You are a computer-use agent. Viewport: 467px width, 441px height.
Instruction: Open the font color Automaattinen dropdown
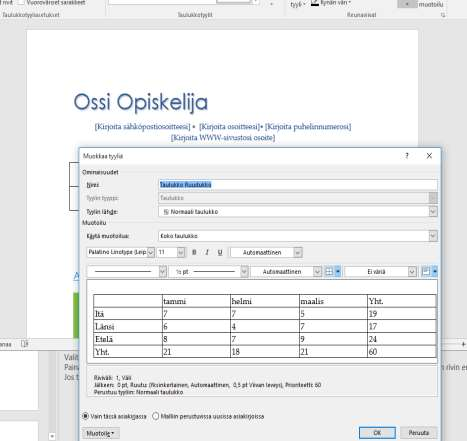coord(298,252)
